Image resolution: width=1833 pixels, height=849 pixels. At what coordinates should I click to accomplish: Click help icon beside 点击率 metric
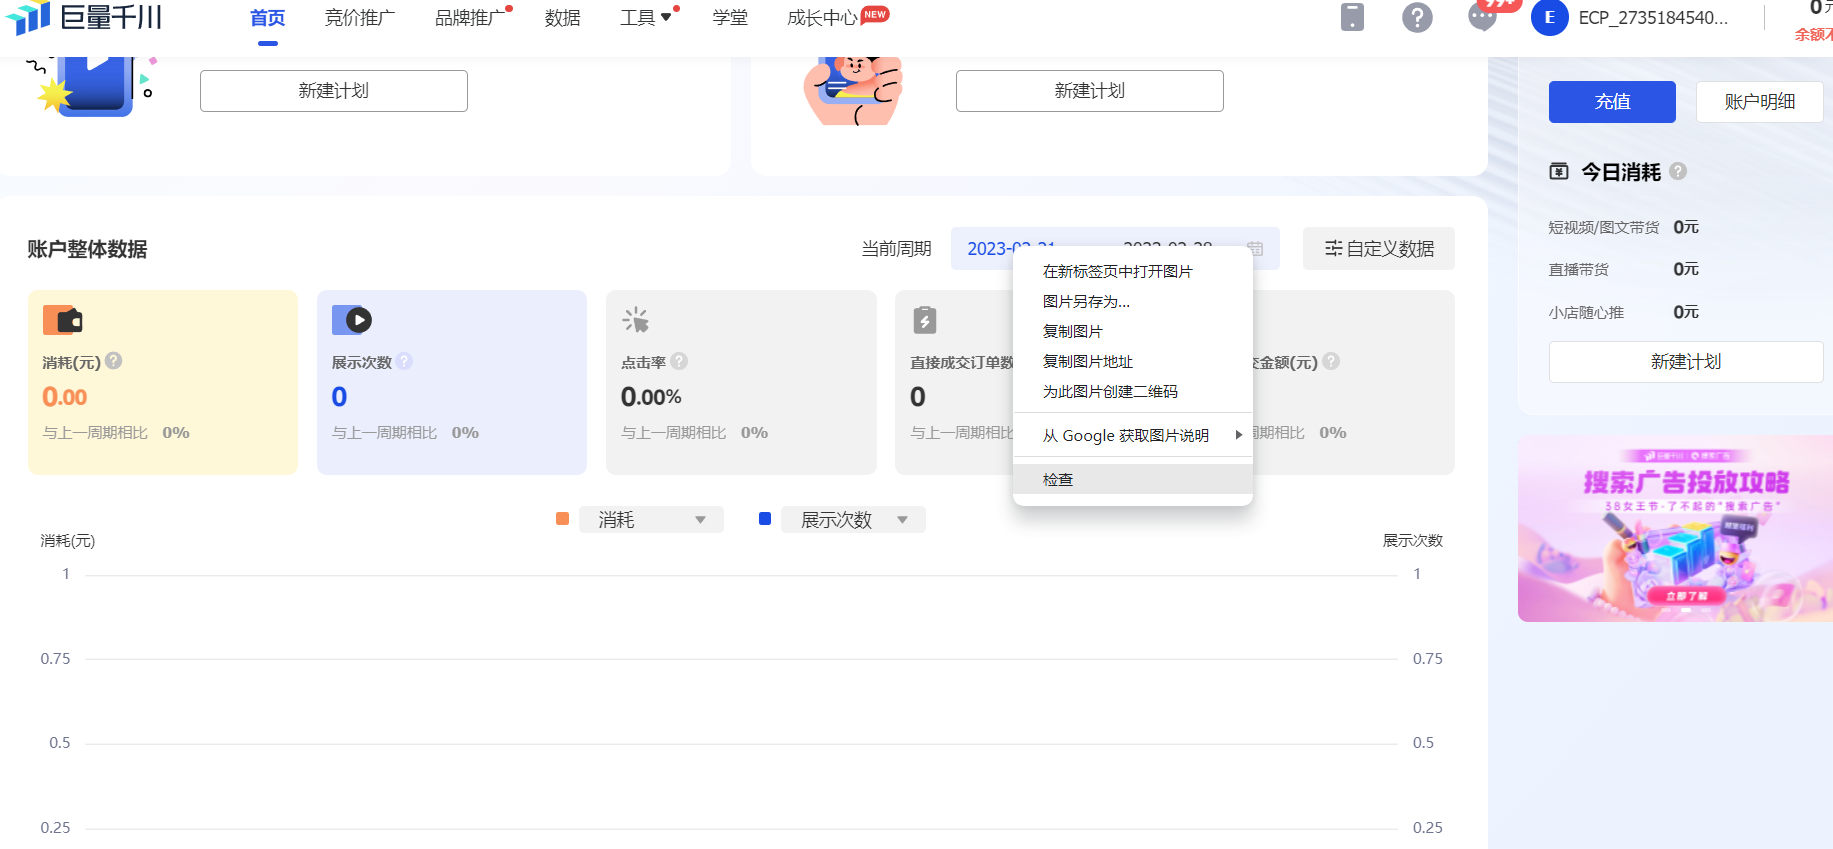[x=679, y=361]
